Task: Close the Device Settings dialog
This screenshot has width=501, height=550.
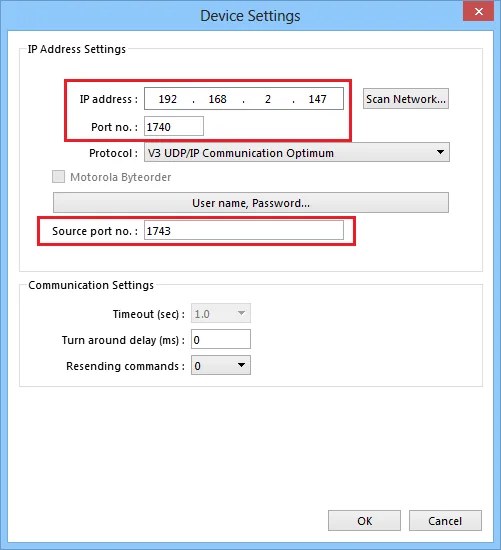Action: pyautogui.click(x=478, y=12)
